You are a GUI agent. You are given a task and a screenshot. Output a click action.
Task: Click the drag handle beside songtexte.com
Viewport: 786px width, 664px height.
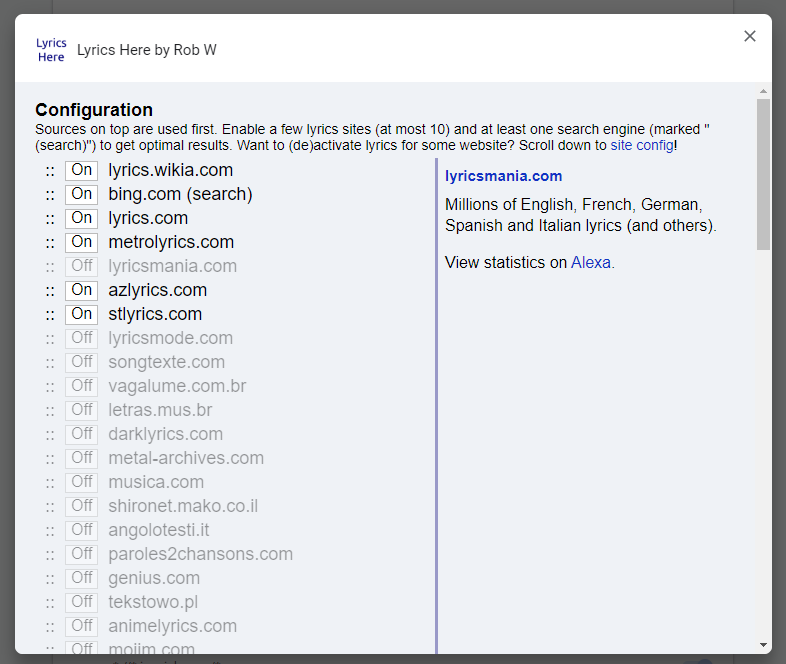(x=50, y=363)
